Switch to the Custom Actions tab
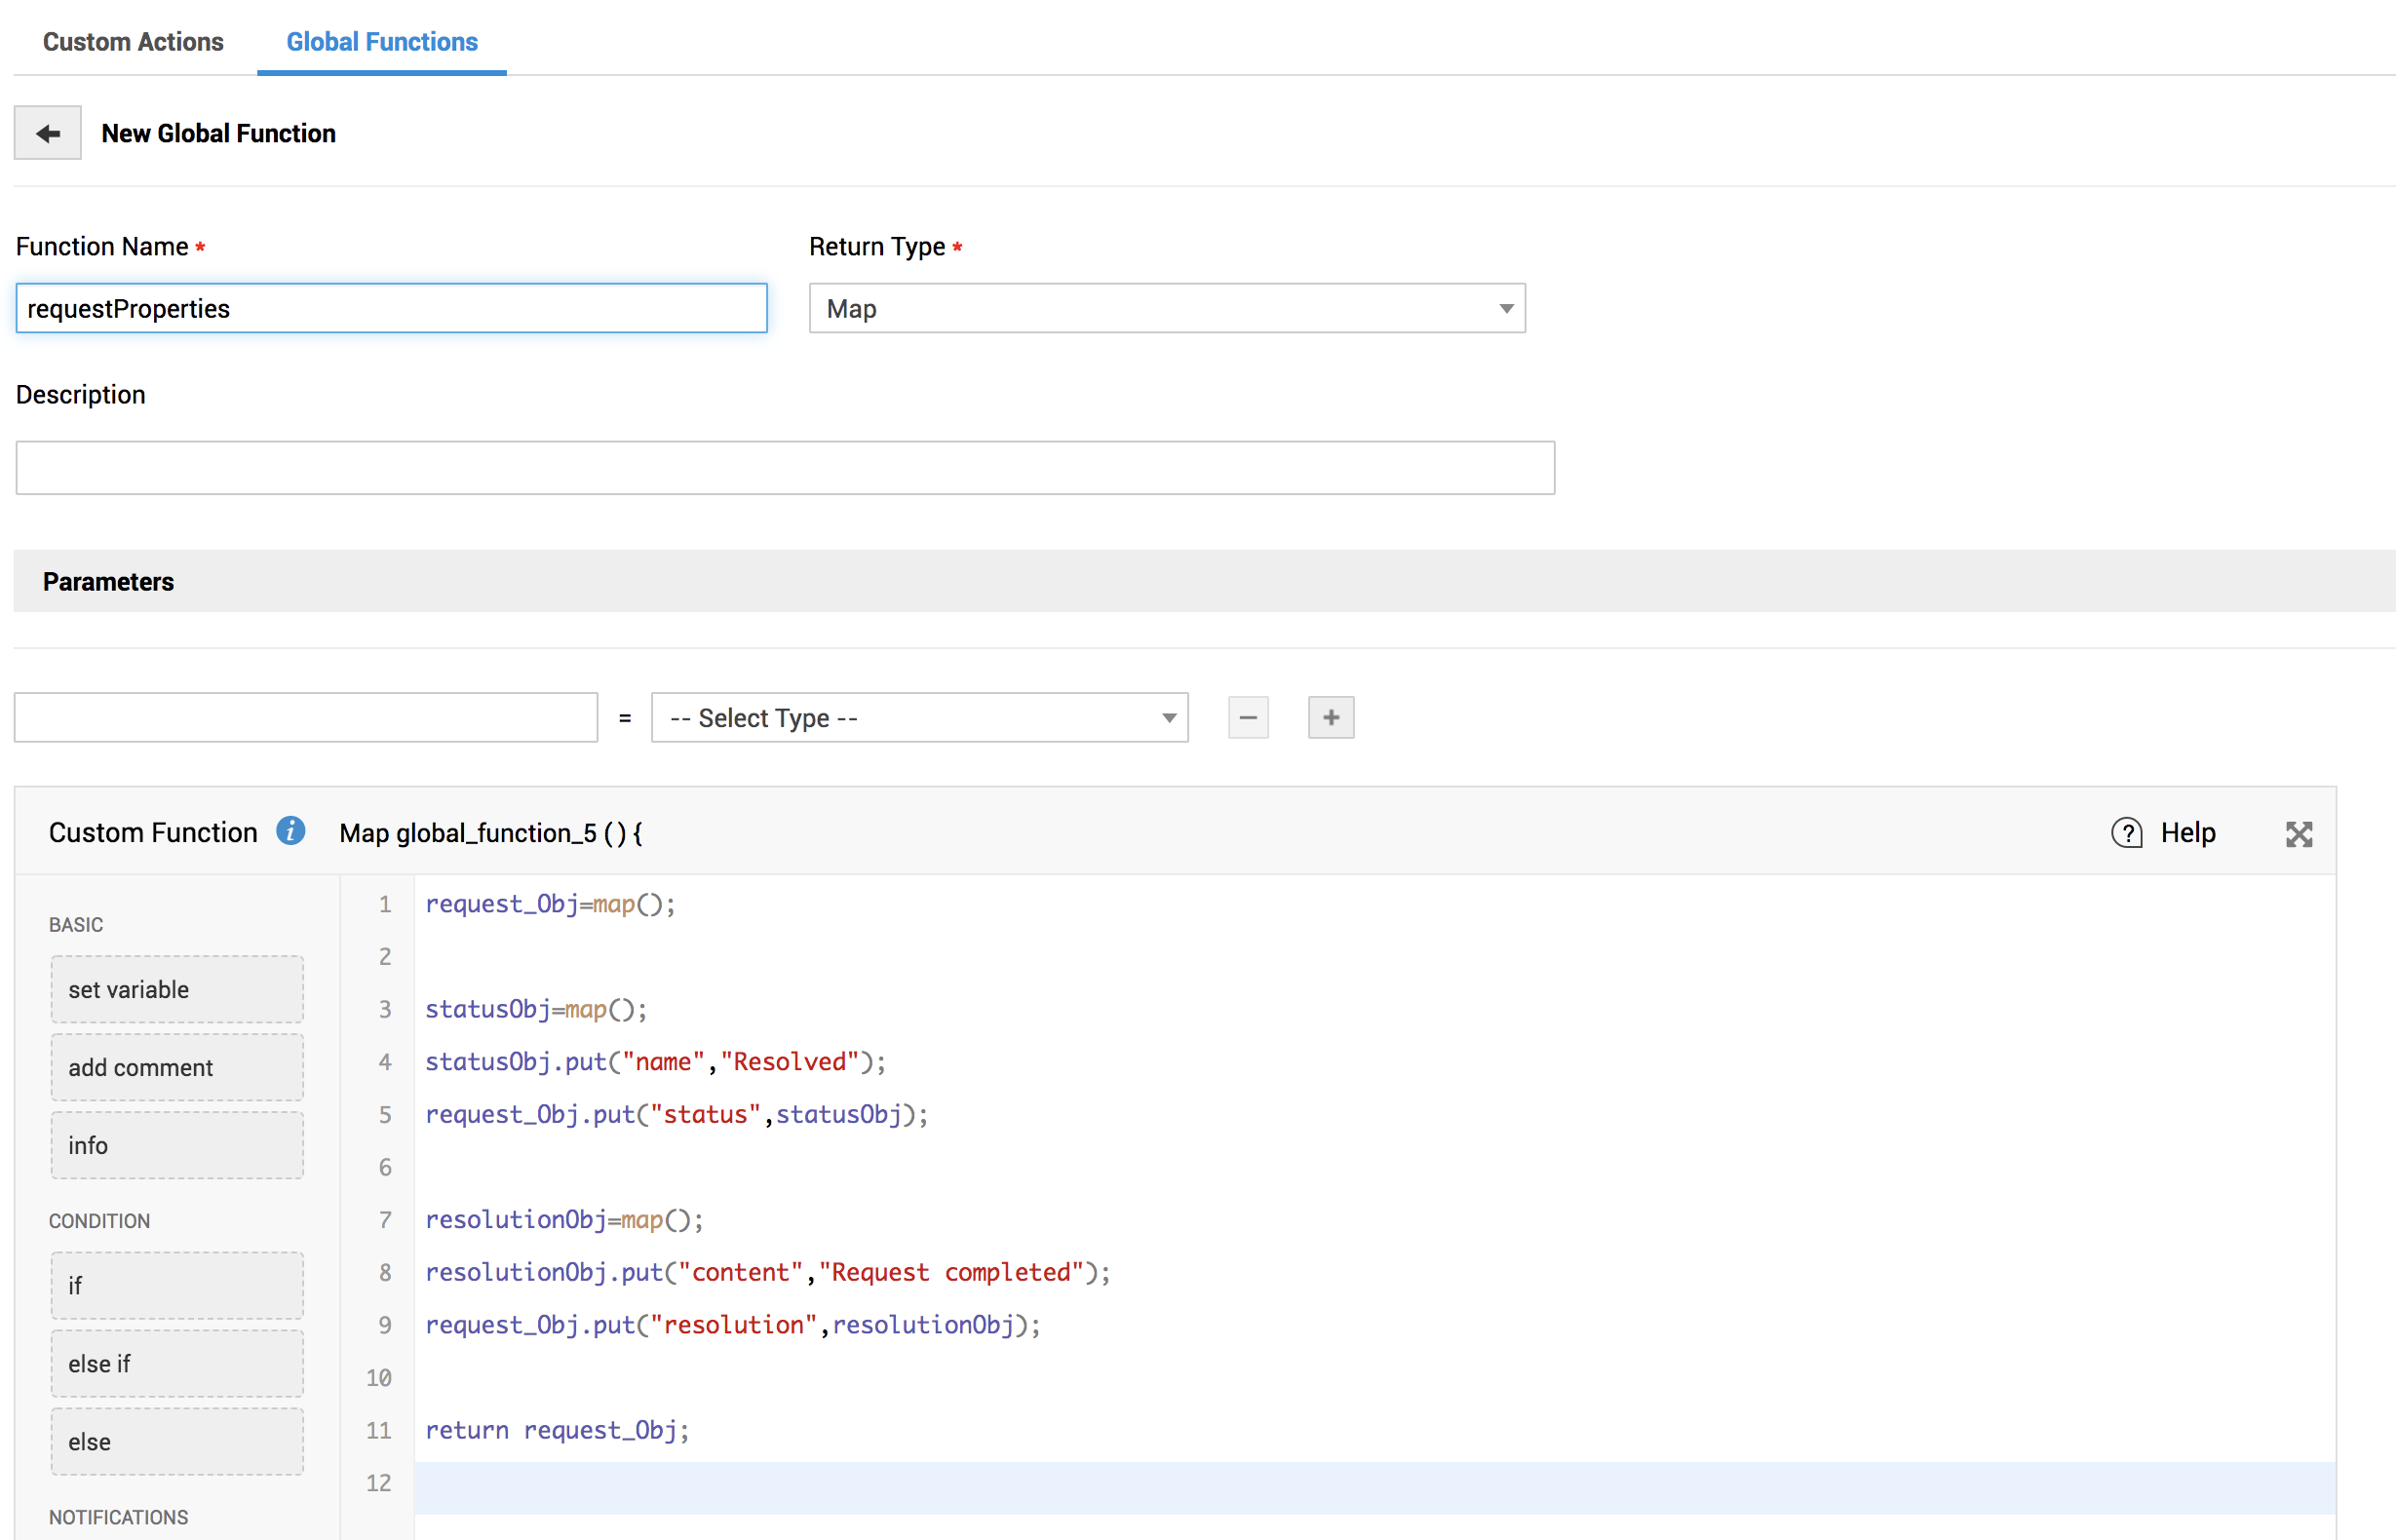 point(133,42)
